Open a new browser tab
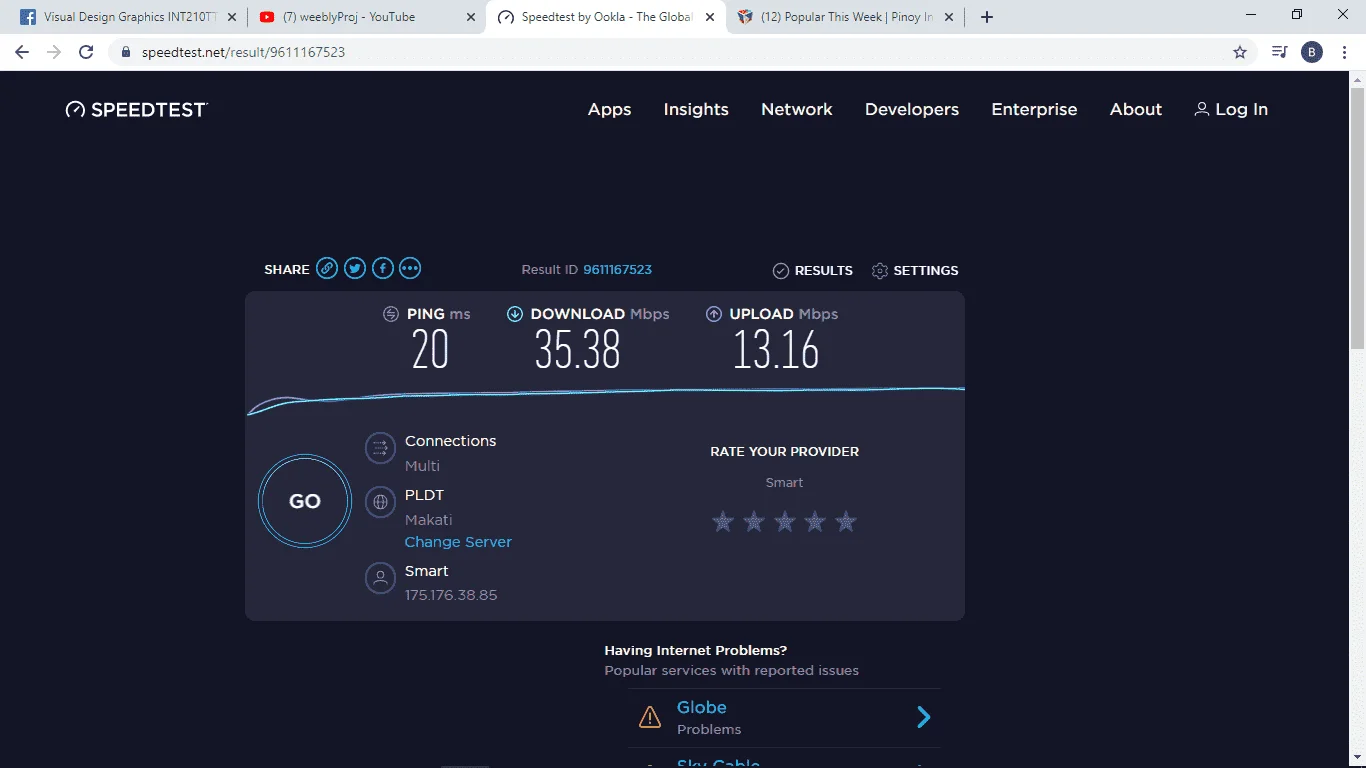Screen dimensions: 1366x768 987,17
